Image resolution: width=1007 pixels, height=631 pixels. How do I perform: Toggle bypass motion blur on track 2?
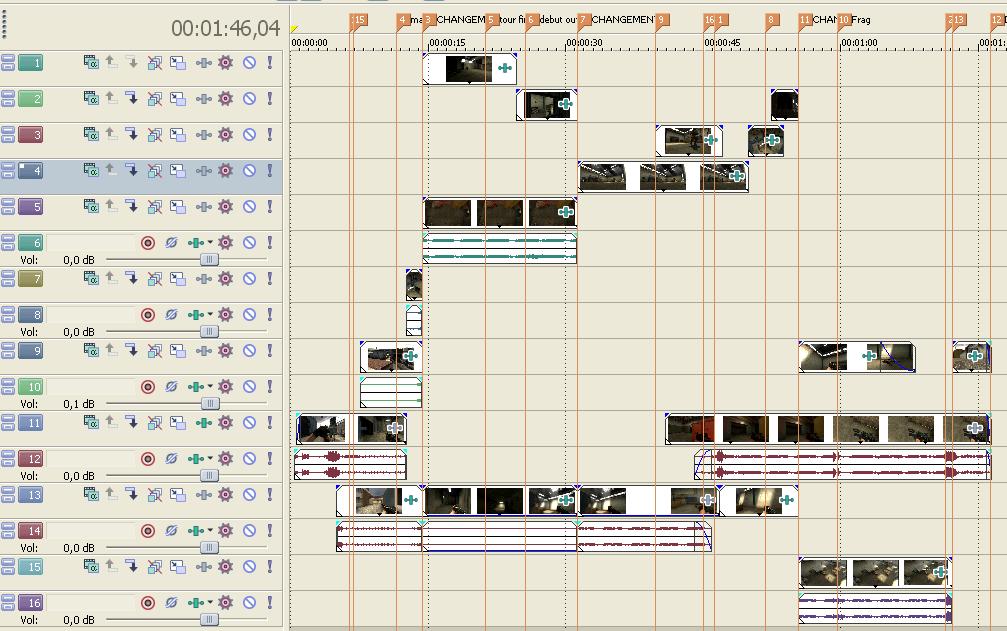pyautogui.click(x=155, y=98)
